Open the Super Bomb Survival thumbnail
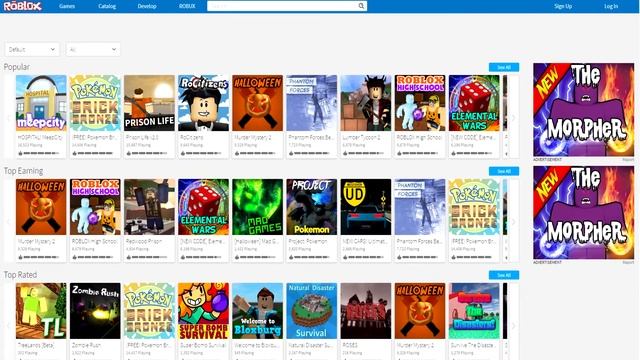 pos(203,311)
